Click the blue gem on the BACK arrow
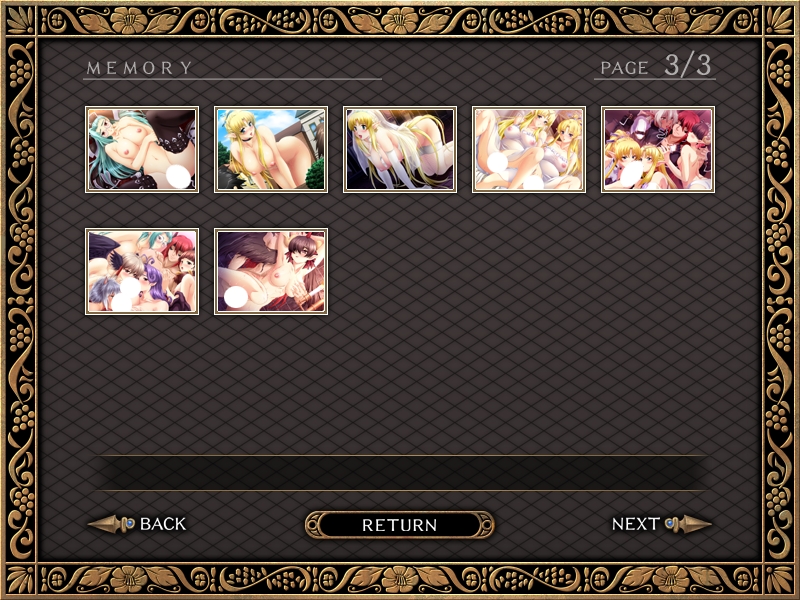 [x=130, y=523]
